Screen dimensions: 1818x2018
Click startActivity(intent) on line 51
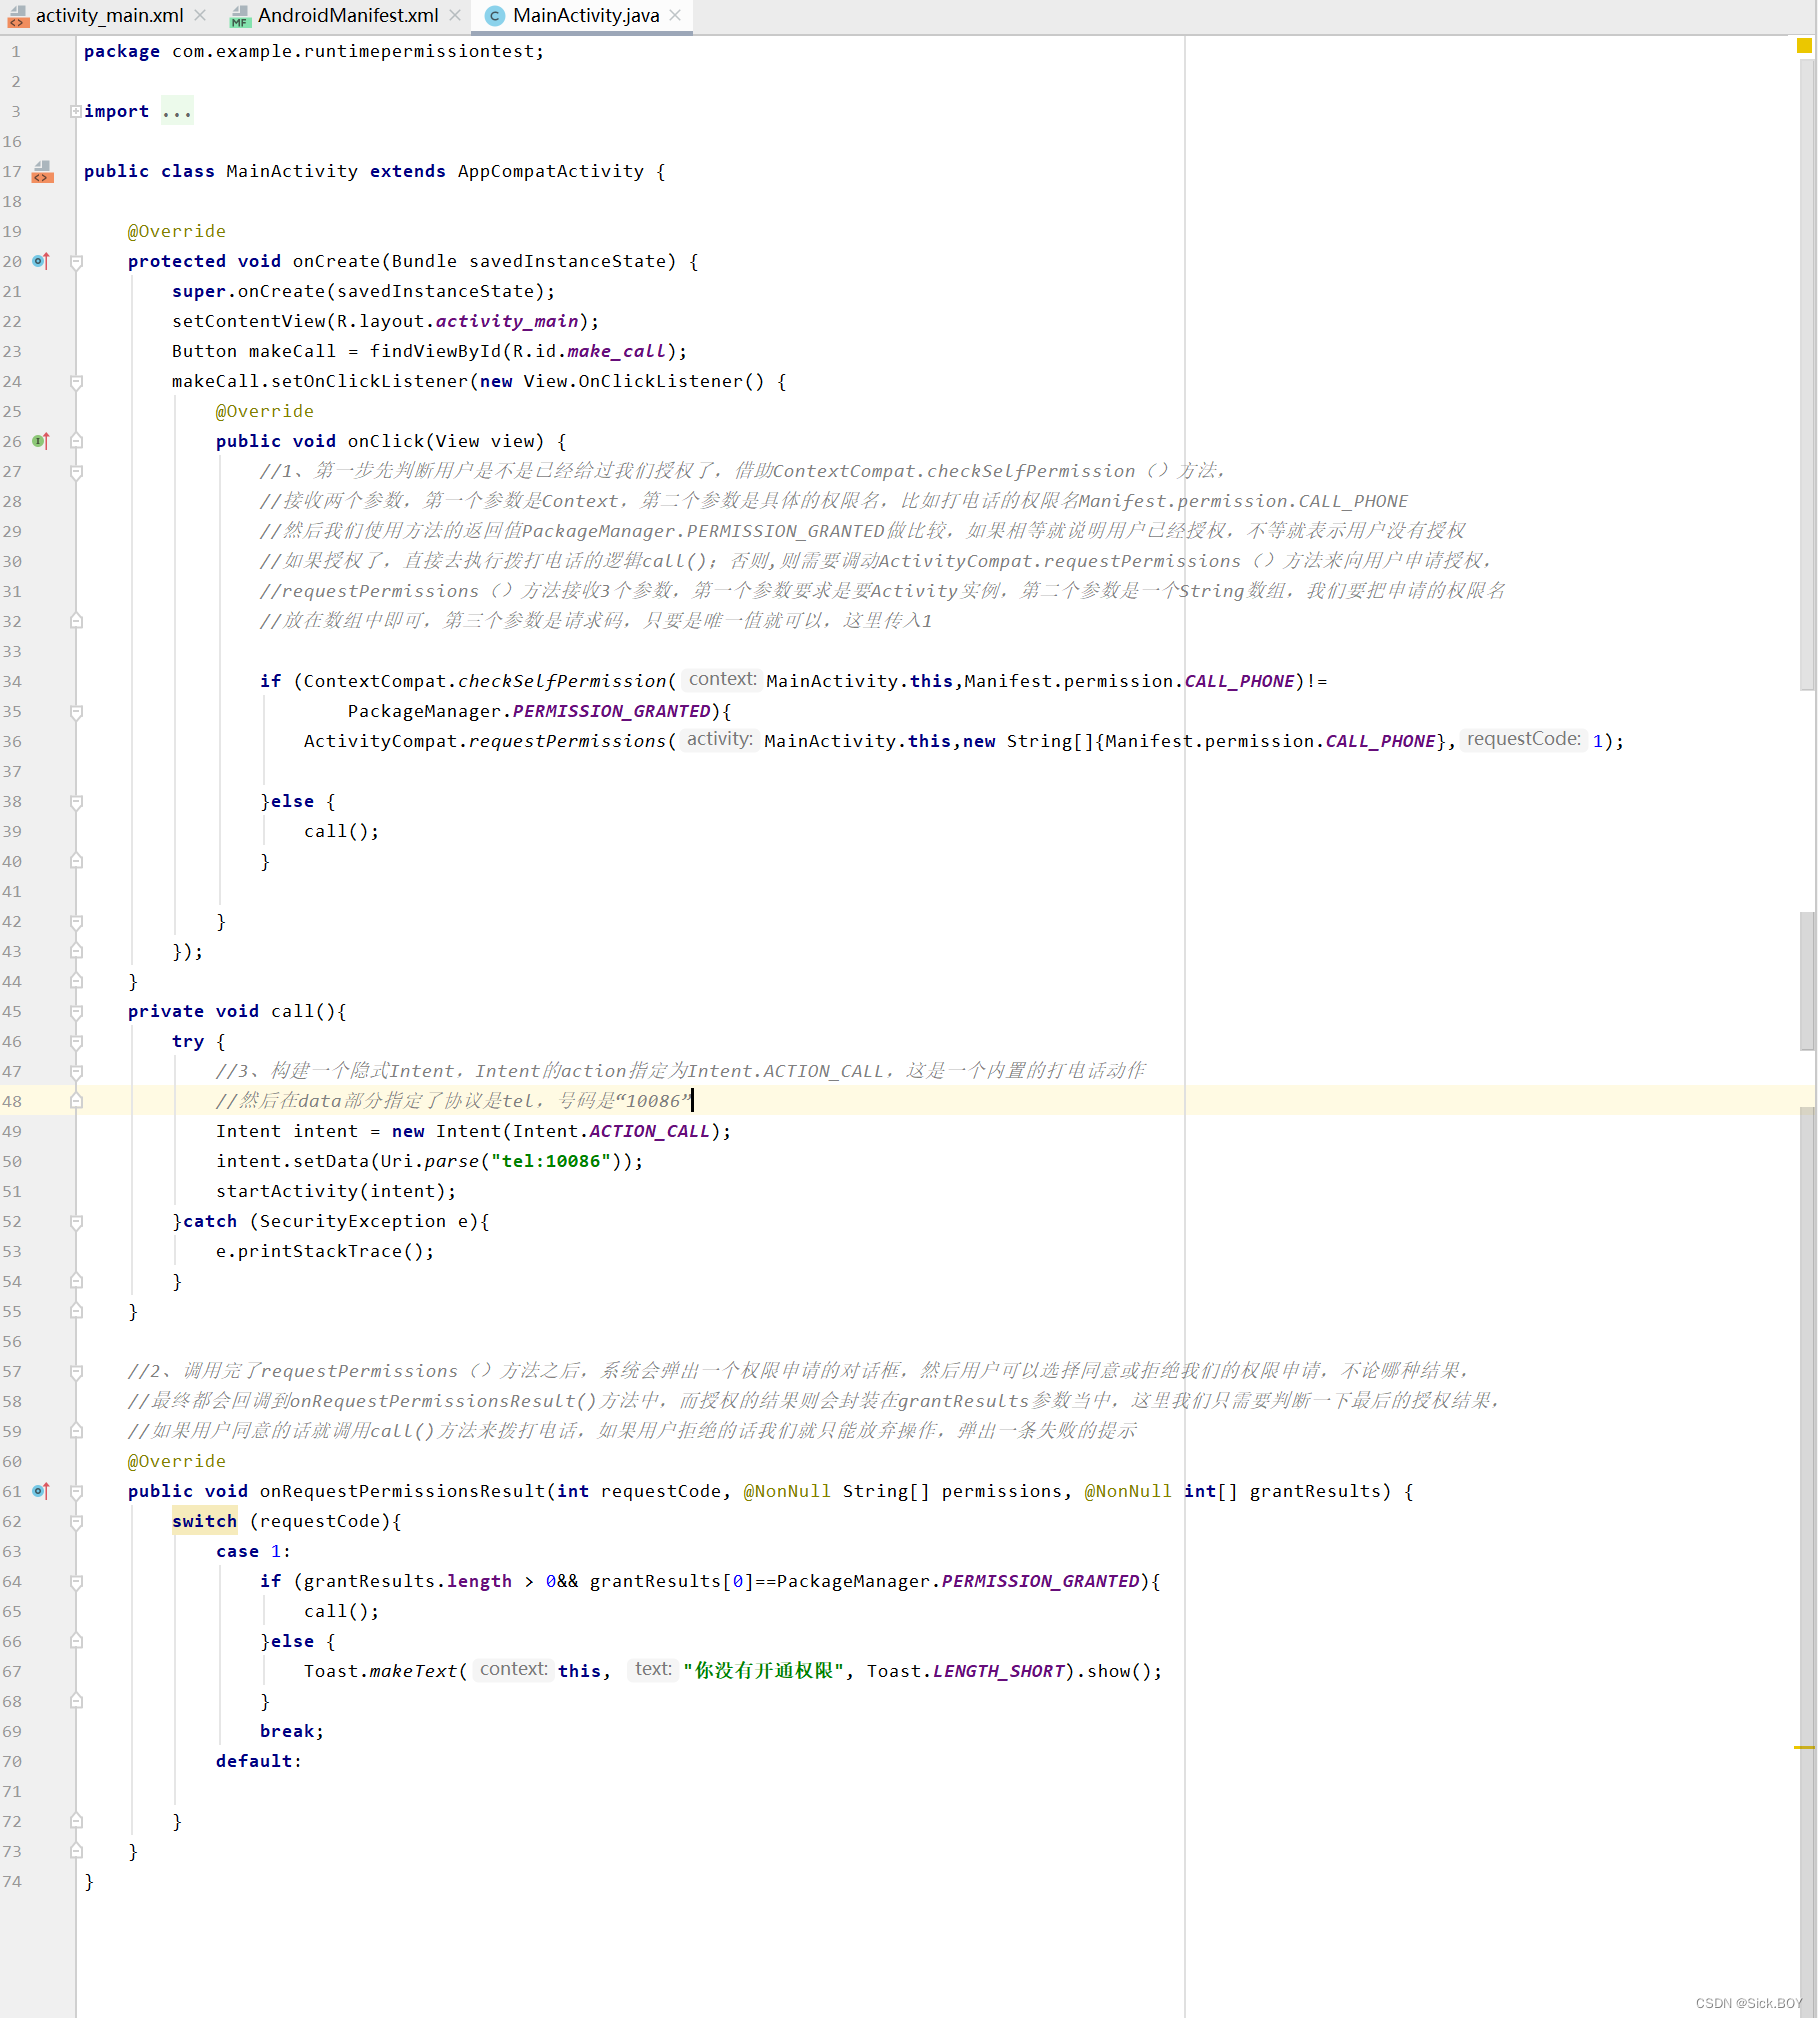coord(336,1191)
